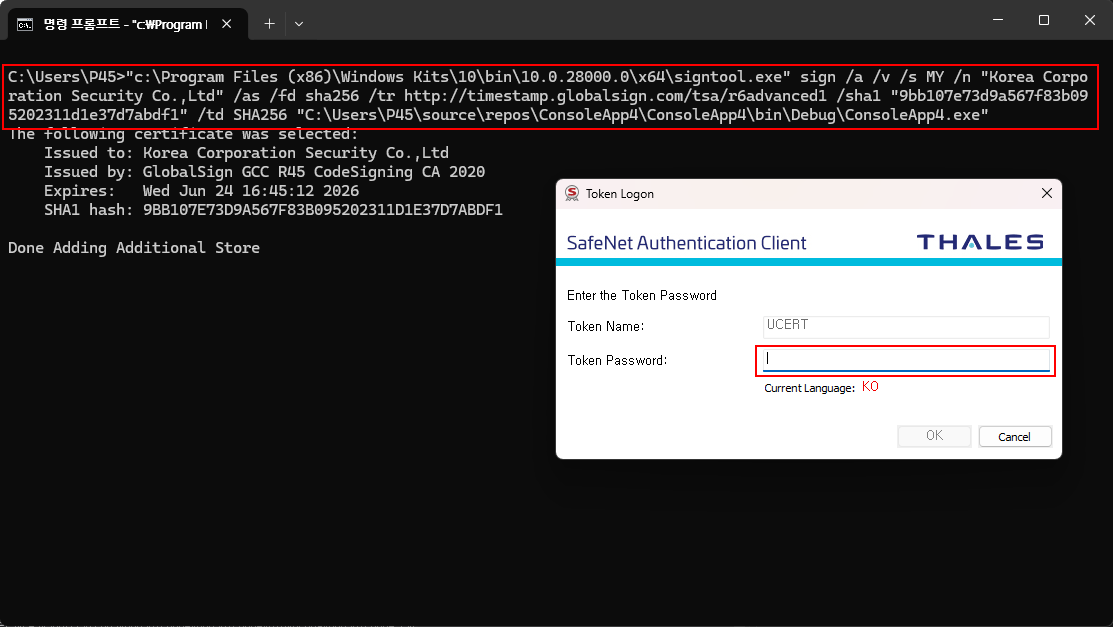Close the Token Logon dialog
1113x627 pixels.
click(1046, 193)
